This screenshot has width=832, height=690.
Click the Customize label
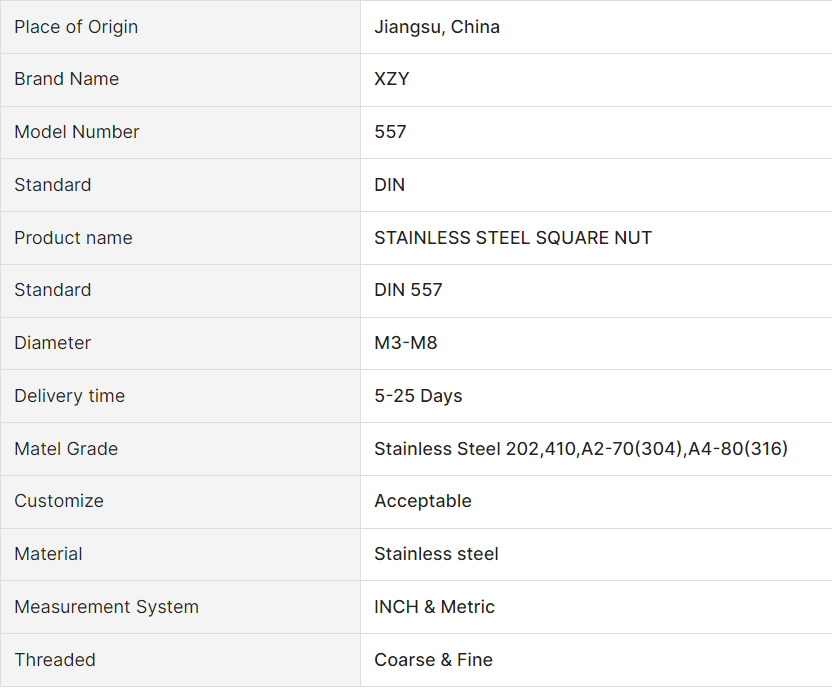pyautogui.click(x=59, y=501)
